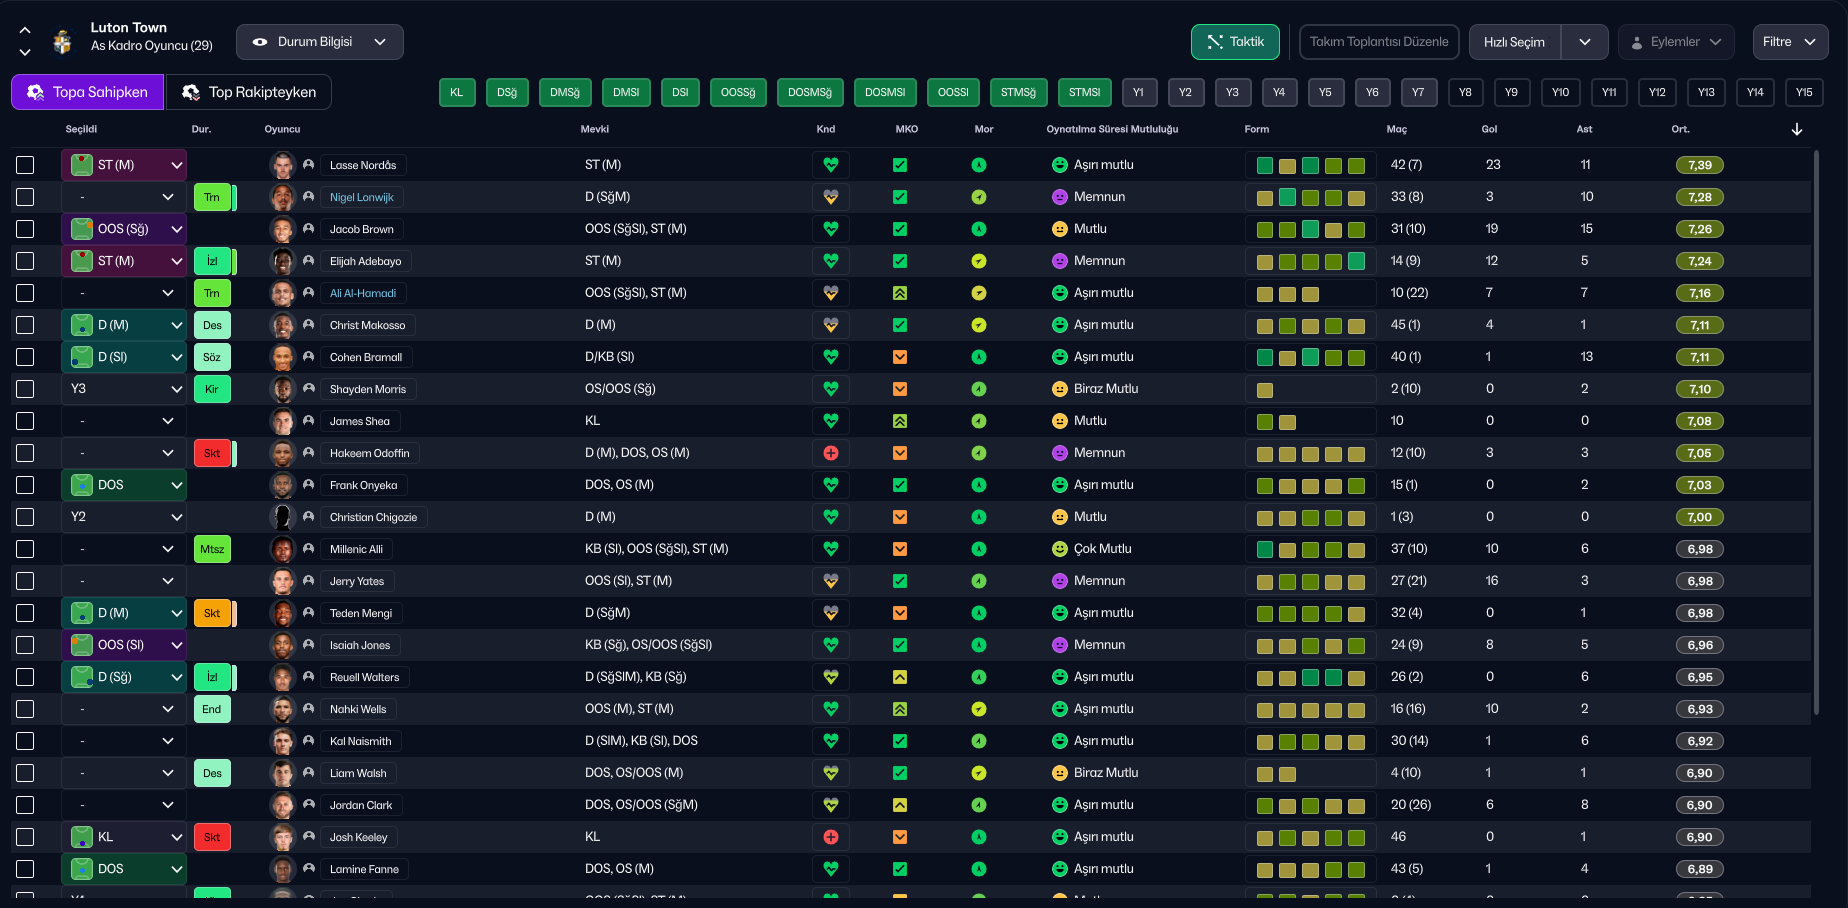
Task: Select the Topa Sahipken tab
Action: [x=87, y=92]
